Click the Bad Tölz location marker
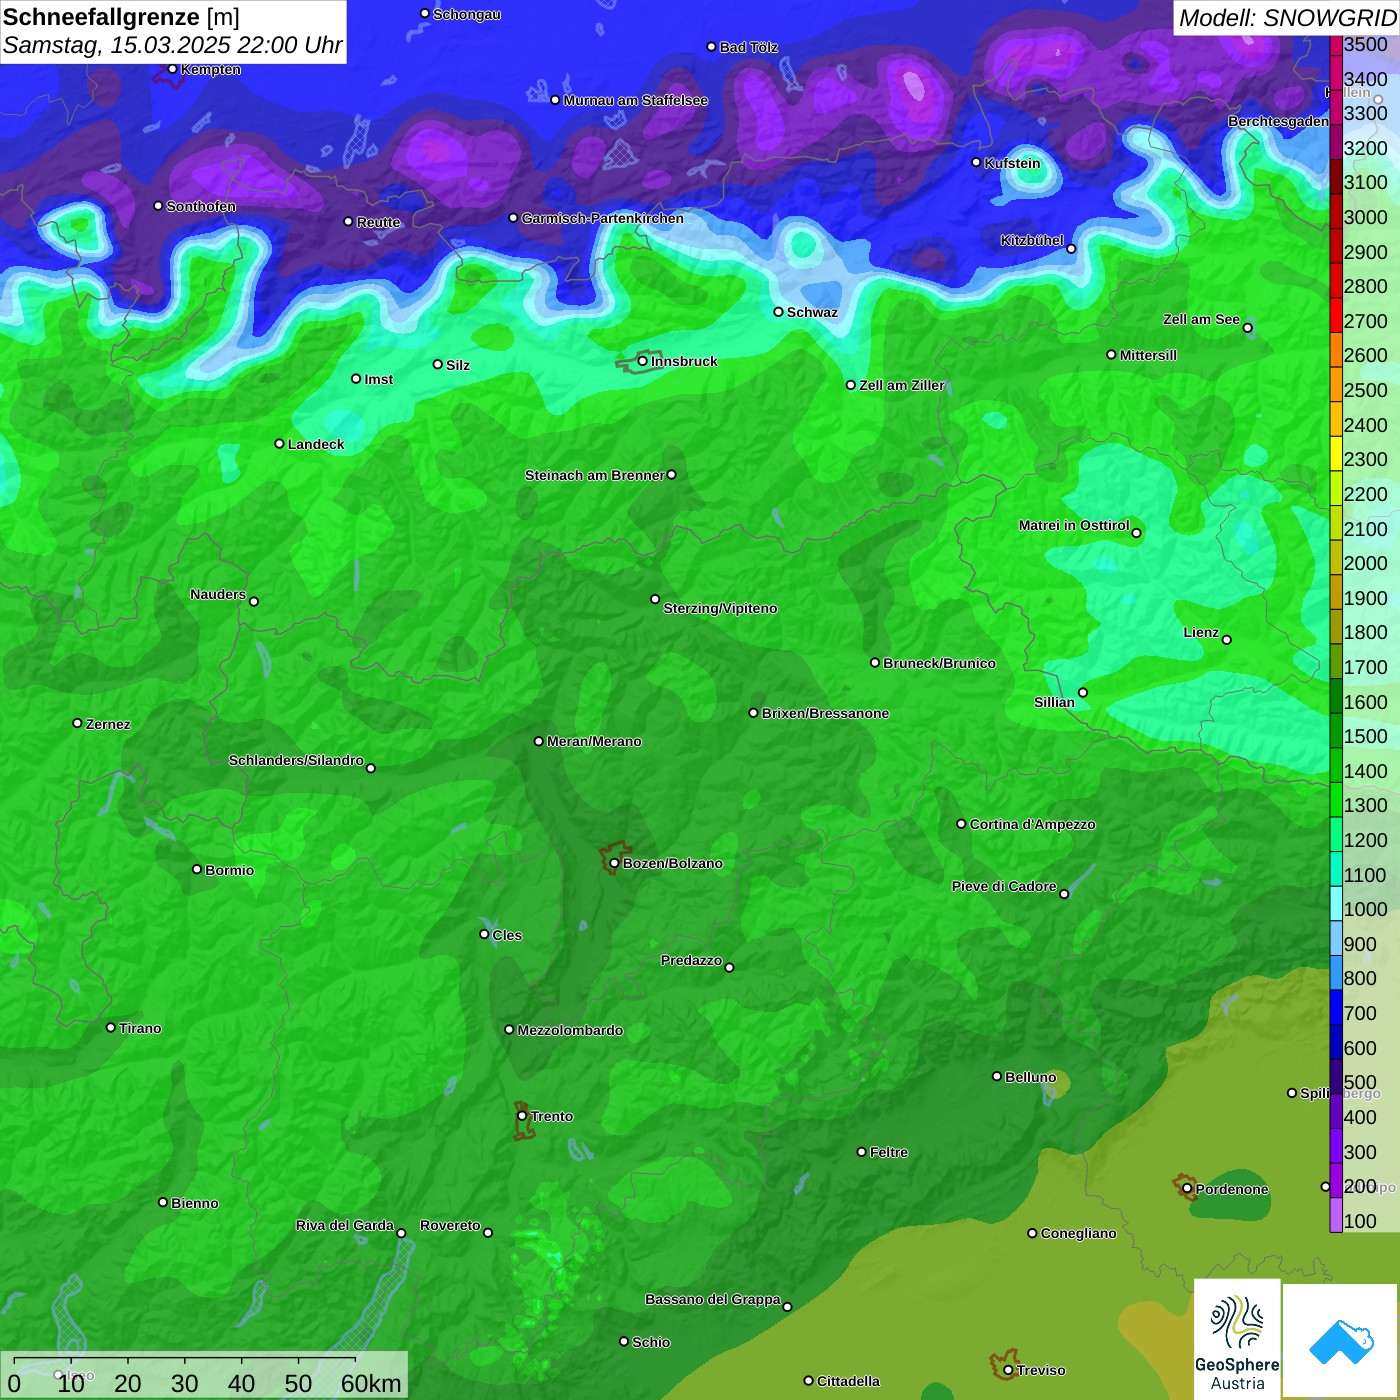Image resolution: width=1400 pixels, height=1400 pixels. [712, 47]
